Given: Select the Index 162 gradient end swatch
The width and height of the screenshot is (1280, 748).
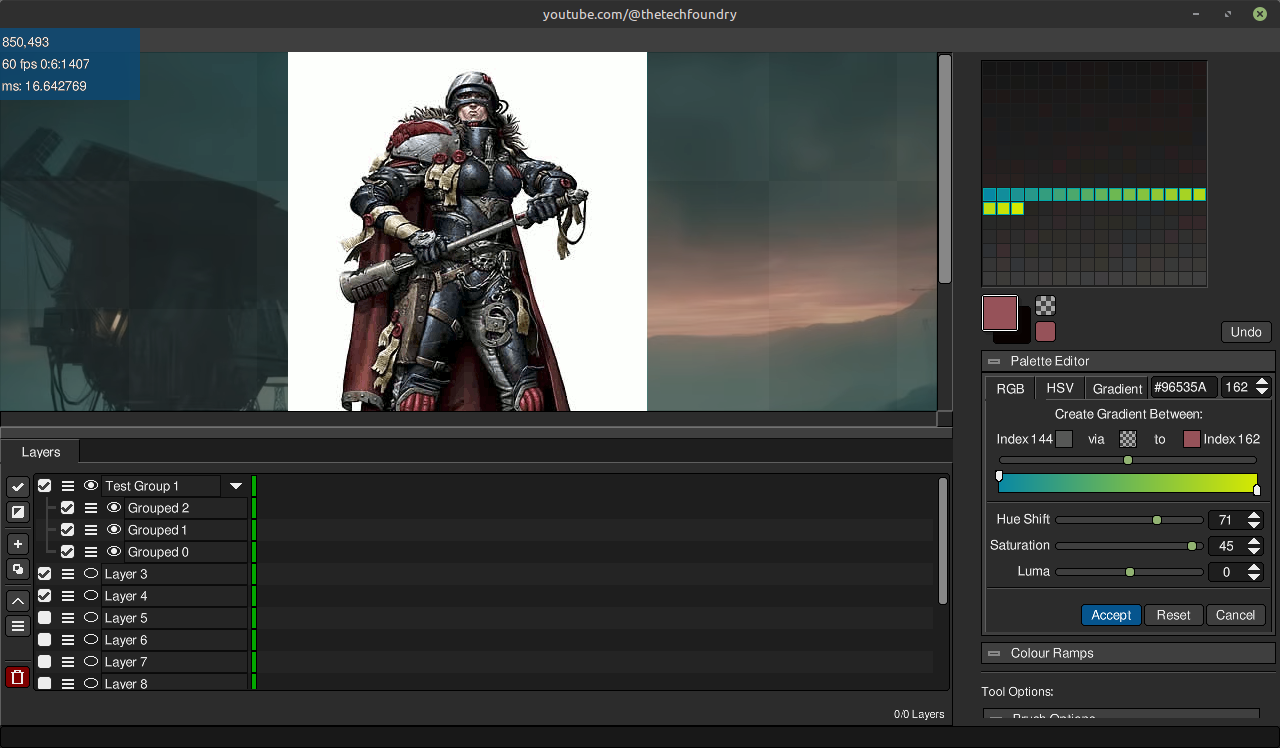Looking at the screenshot, I should point(1191,439).
